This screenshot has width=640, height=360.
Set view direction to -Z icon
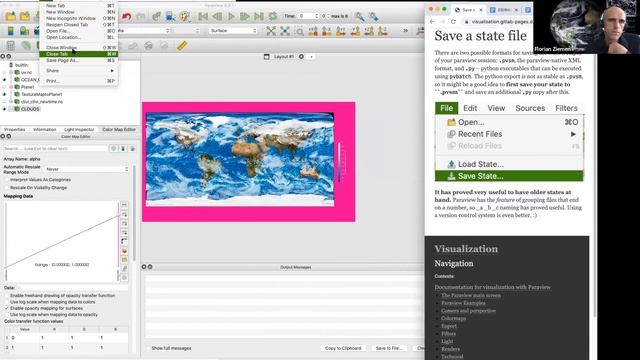pyautogui.click(x=382, y=31)
